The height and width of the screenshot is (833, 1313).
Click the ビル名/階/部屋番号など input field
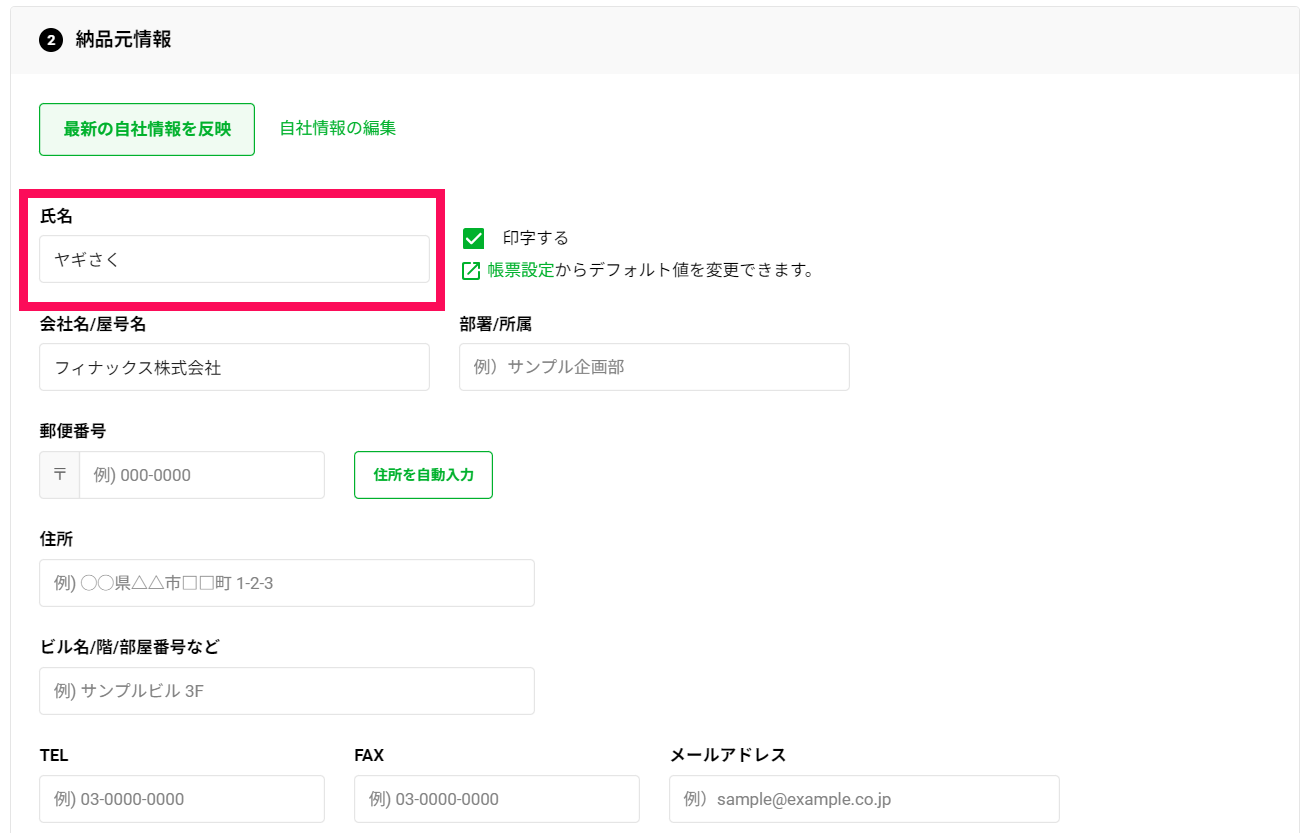(x=287, y=691)
